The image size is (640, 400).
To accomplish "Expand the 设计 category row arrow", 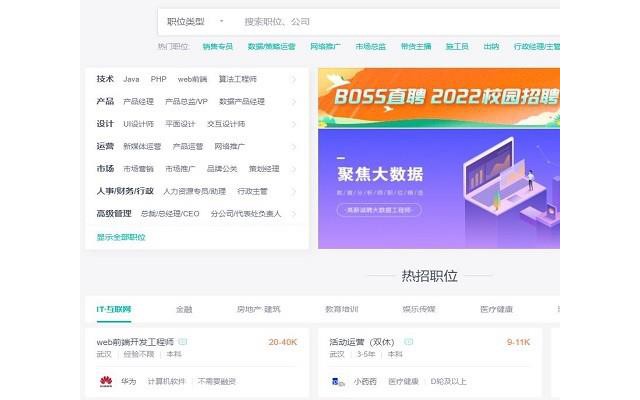I will 293,124.
